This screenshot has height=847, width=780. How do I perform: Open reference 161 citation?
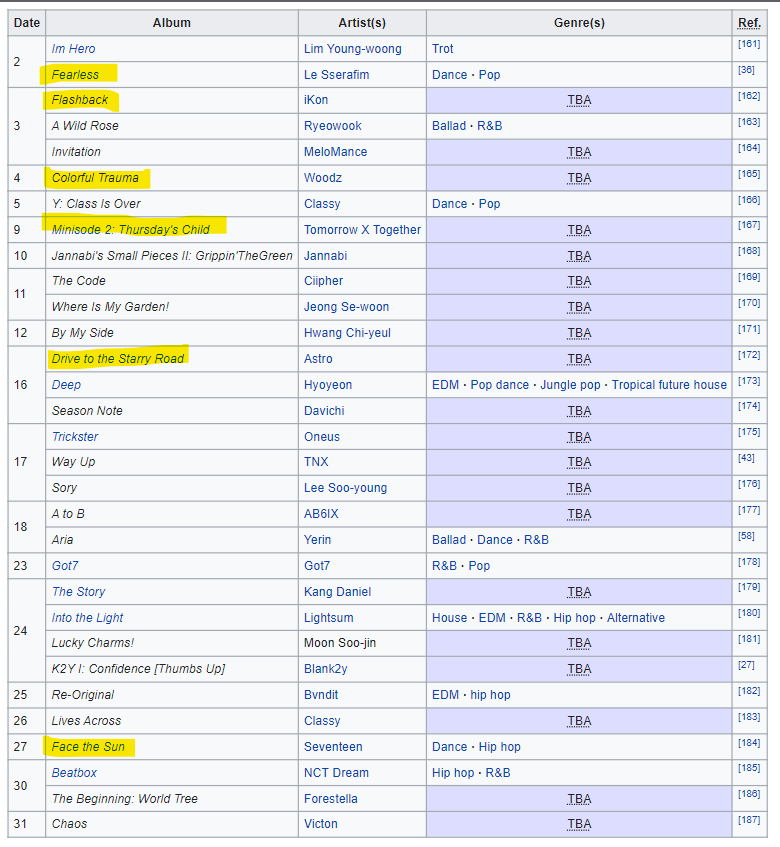pyautogui.click(x=749, y=44)
